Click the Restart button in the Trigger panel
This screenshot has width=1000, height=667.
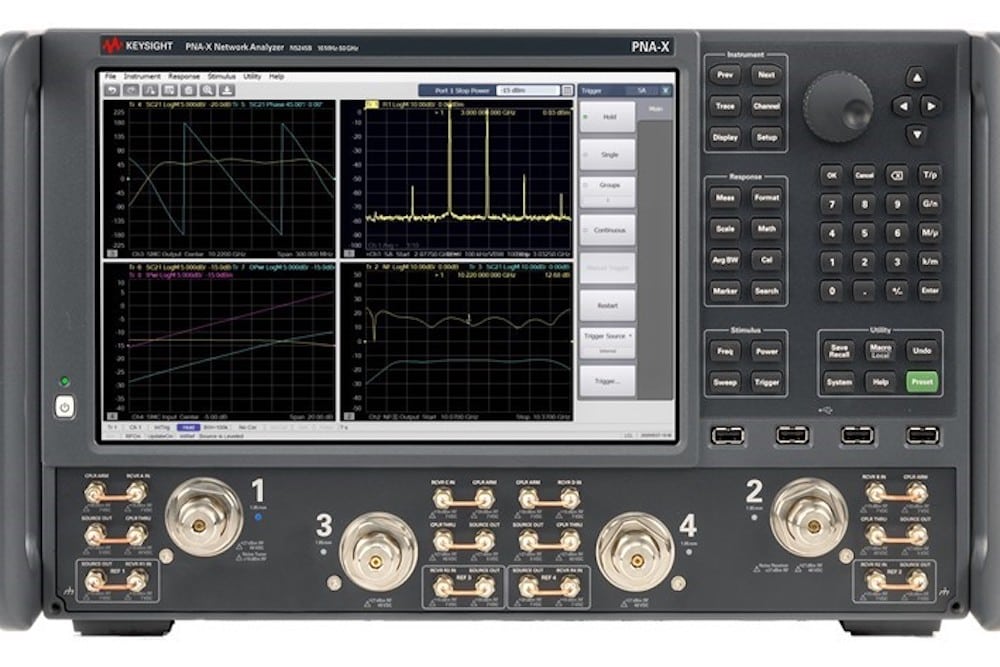coord(608,306)
